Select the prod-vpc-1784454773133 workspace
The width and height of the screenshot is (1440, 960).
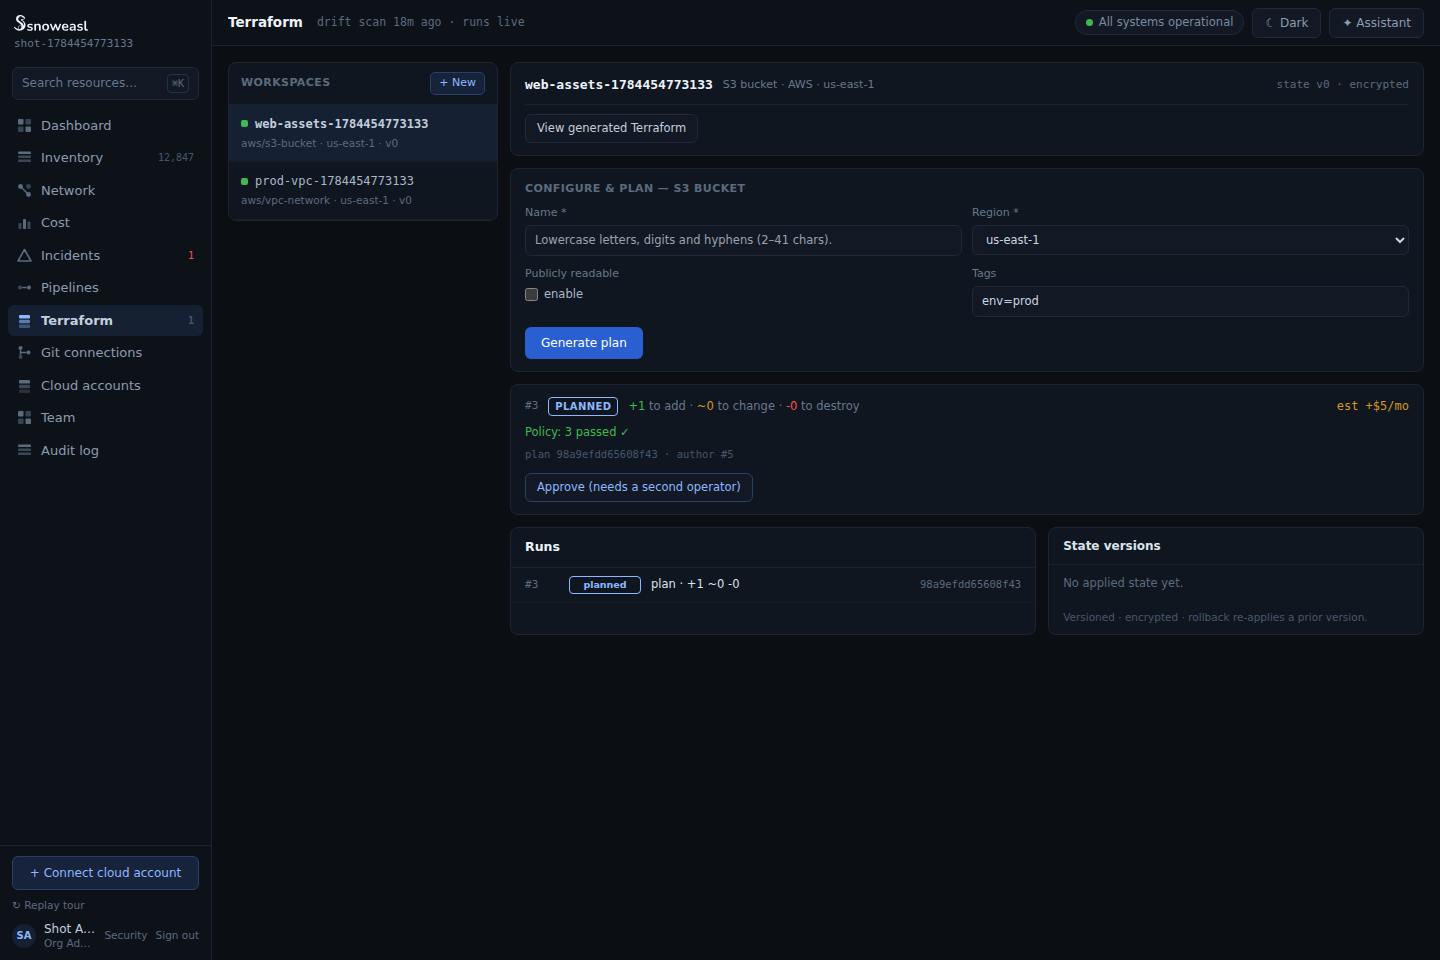pyautogui.click(x=363, y=190)
